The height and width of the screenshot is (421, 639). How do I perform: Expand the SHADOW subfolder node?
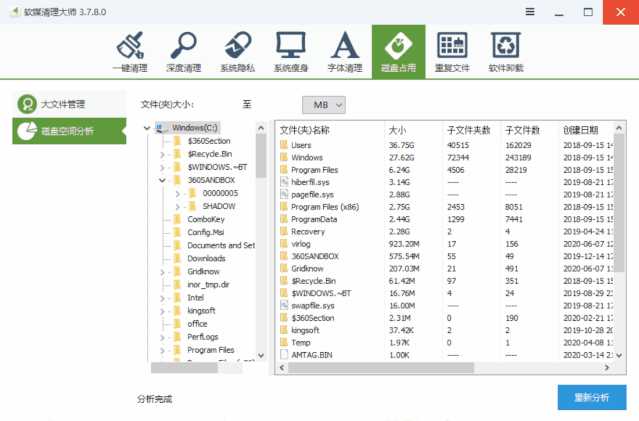click(x=177, y=207)
